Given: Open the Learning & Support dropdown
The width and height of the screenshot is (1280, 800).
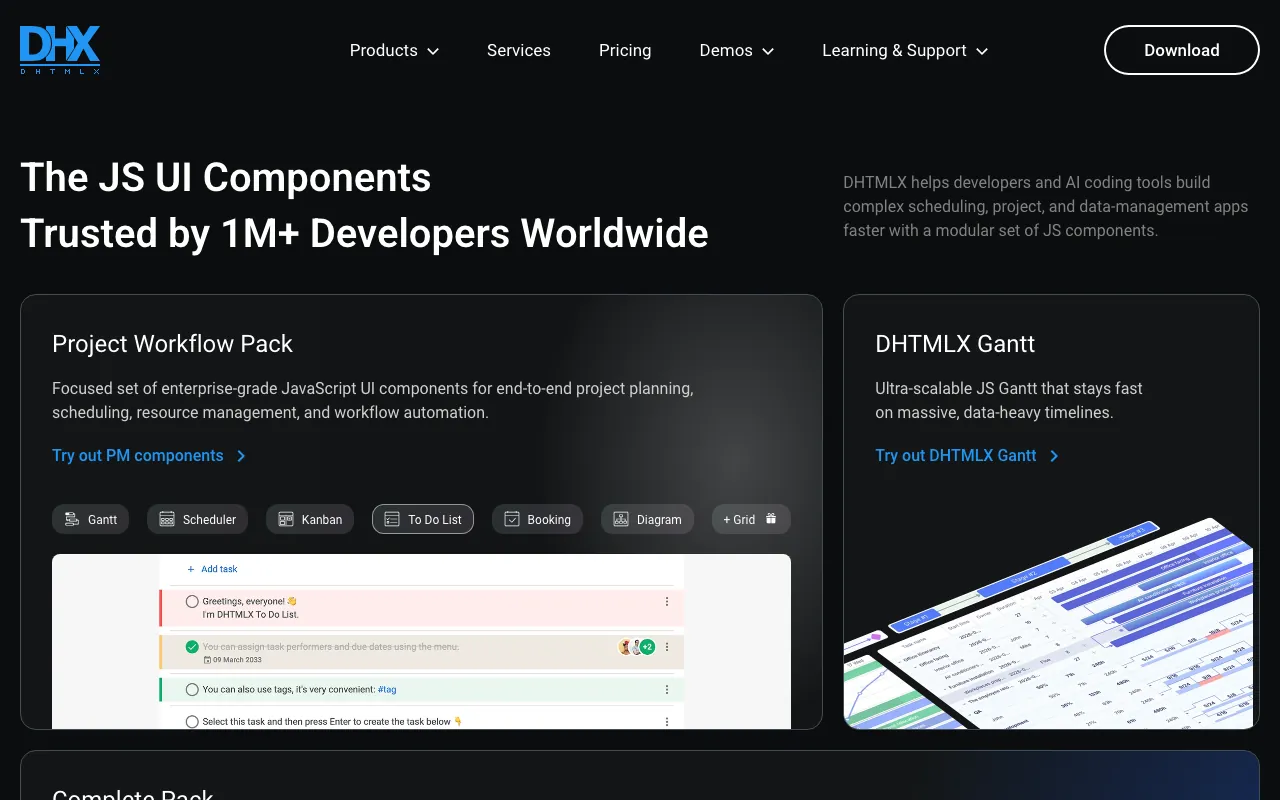Looking at the screenshot, I should 905,50.
